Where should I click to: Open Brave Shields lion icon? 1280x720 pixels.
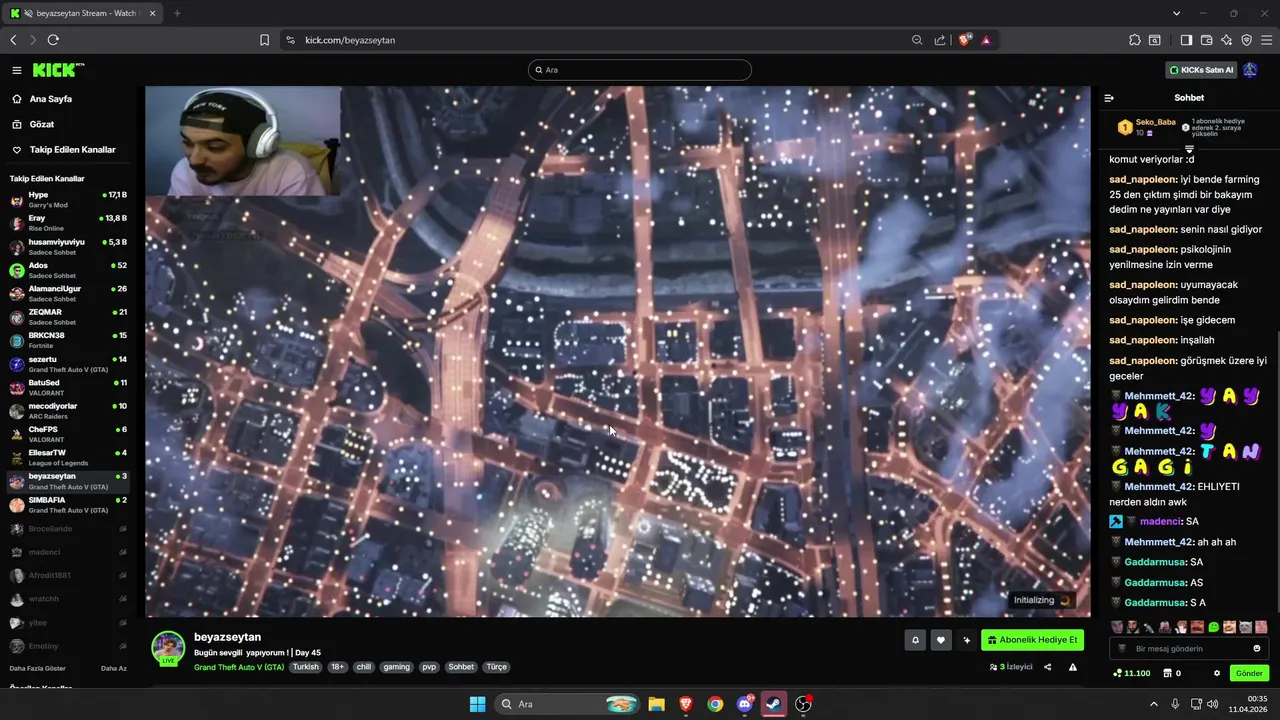(x=965, y=40)
